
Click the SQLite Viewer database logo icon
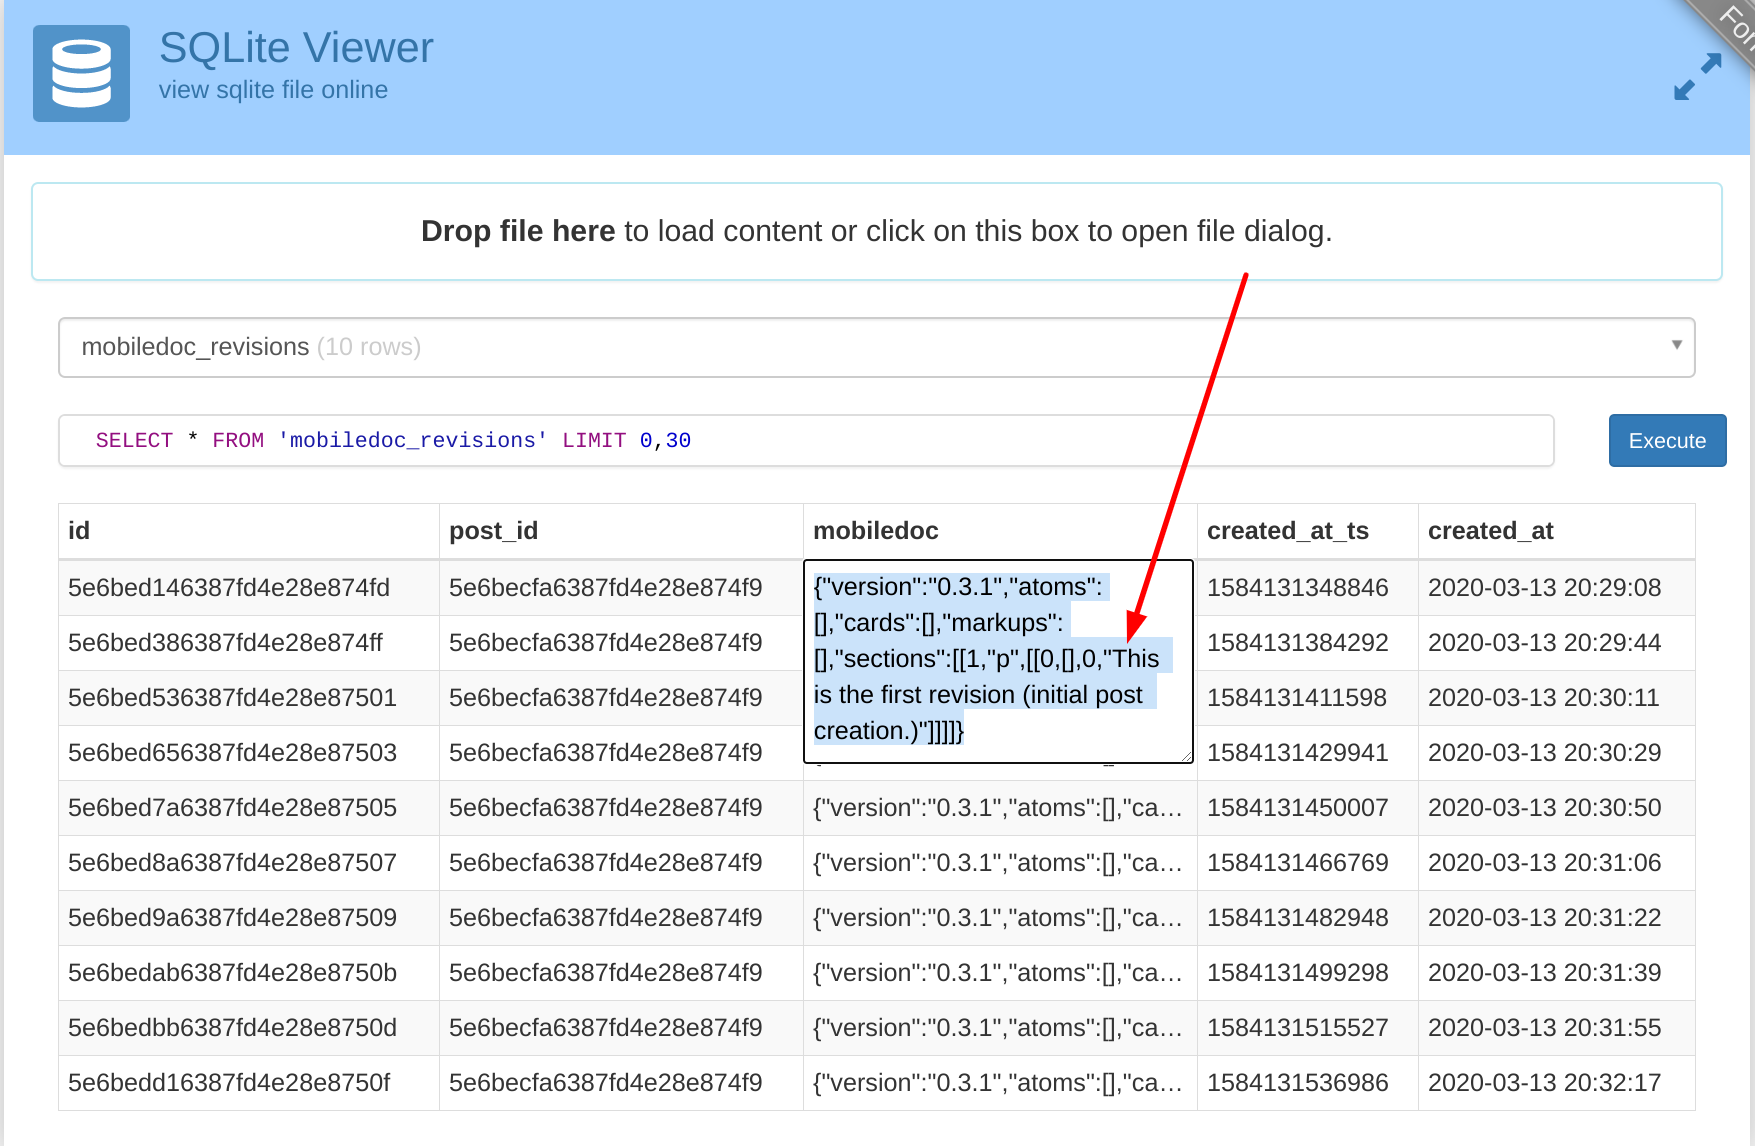click(x=81, y=73)
